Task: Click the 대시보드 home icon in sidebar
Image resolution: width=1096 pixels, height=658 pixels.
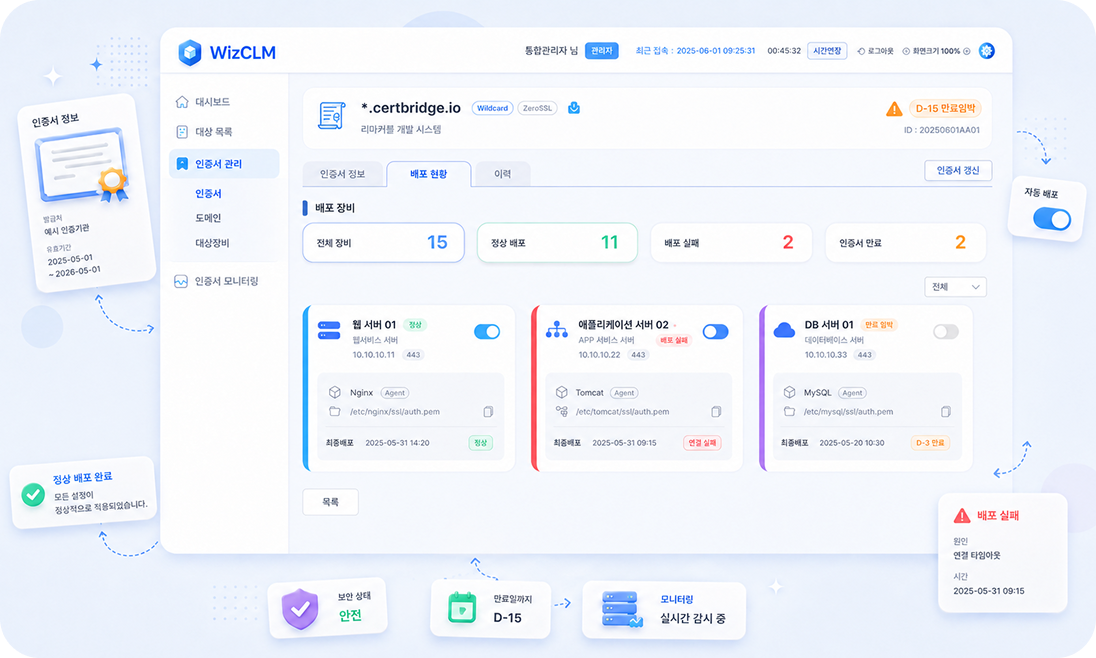Action: [x=182, y=101]
